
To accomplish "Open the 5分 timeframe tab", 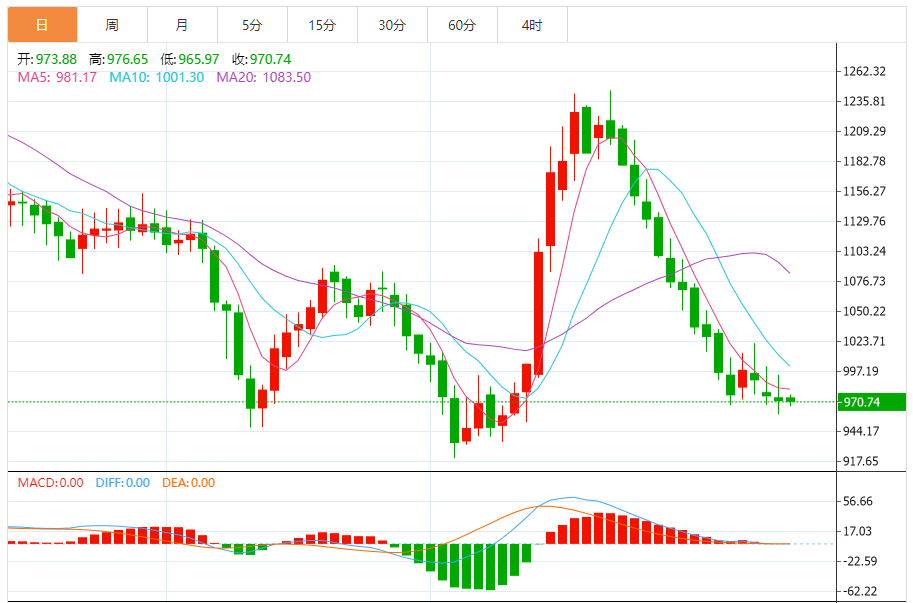I will coord(252,25).
